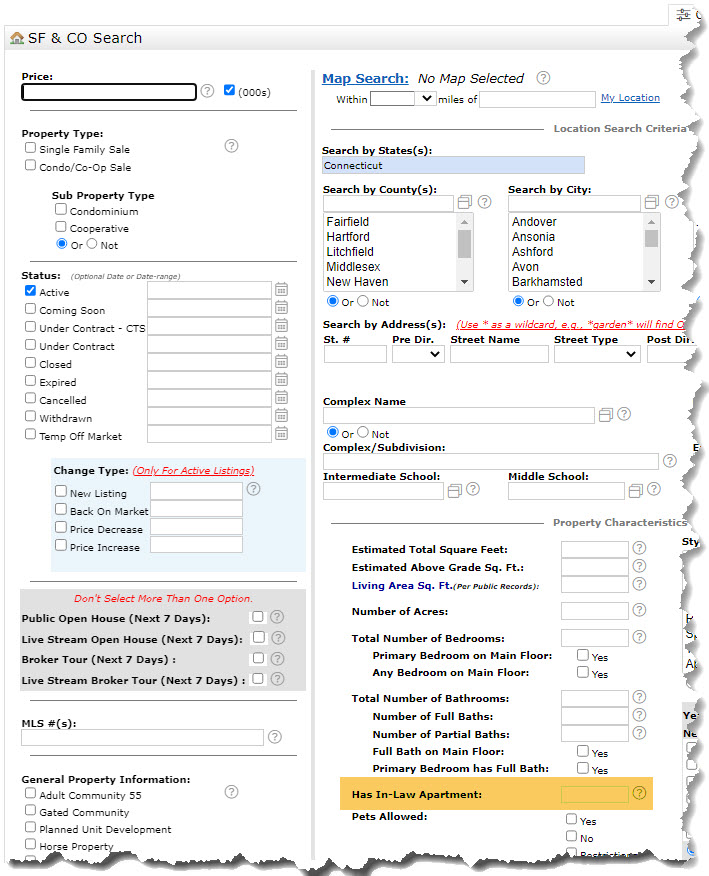Open help for Public Open House option
This screenshot has width=709, height=876.
tap(277, 617)
